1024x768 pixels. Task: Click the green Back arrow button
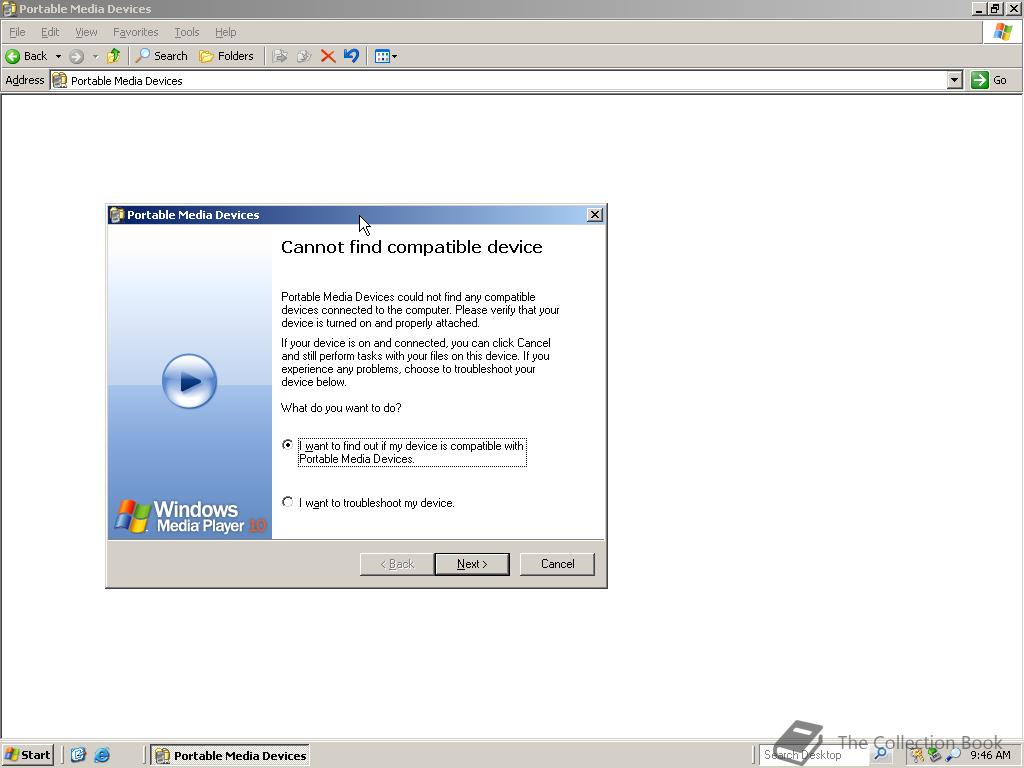(x=26, y=56)
